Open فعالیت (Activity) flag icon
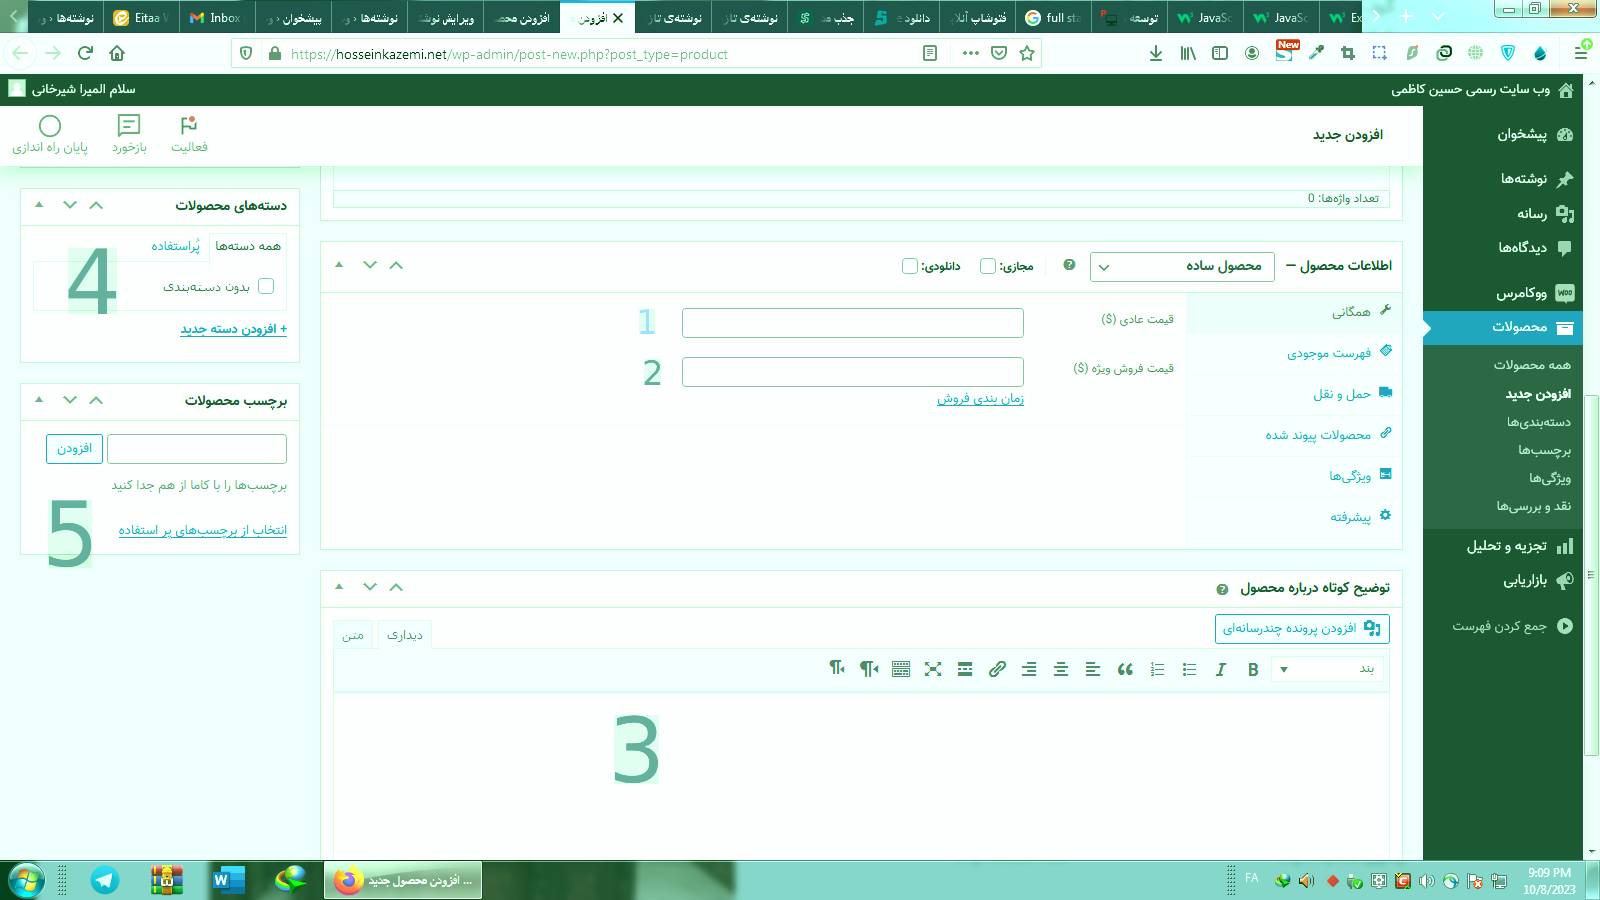The width and height of the screenshot is (1600, 900). [x=189, y=134]
